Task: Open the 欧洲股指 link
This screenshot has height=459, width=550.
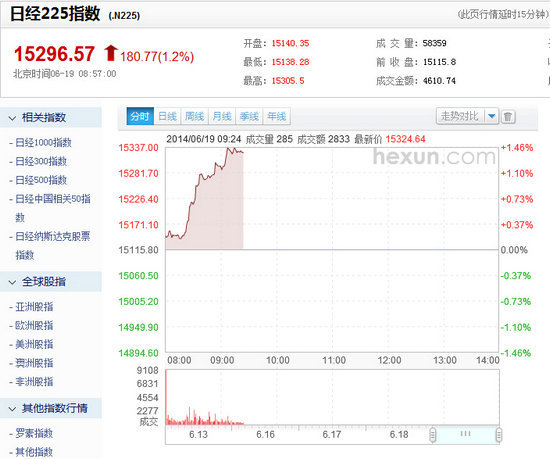Action: click(x=34, y=325)
